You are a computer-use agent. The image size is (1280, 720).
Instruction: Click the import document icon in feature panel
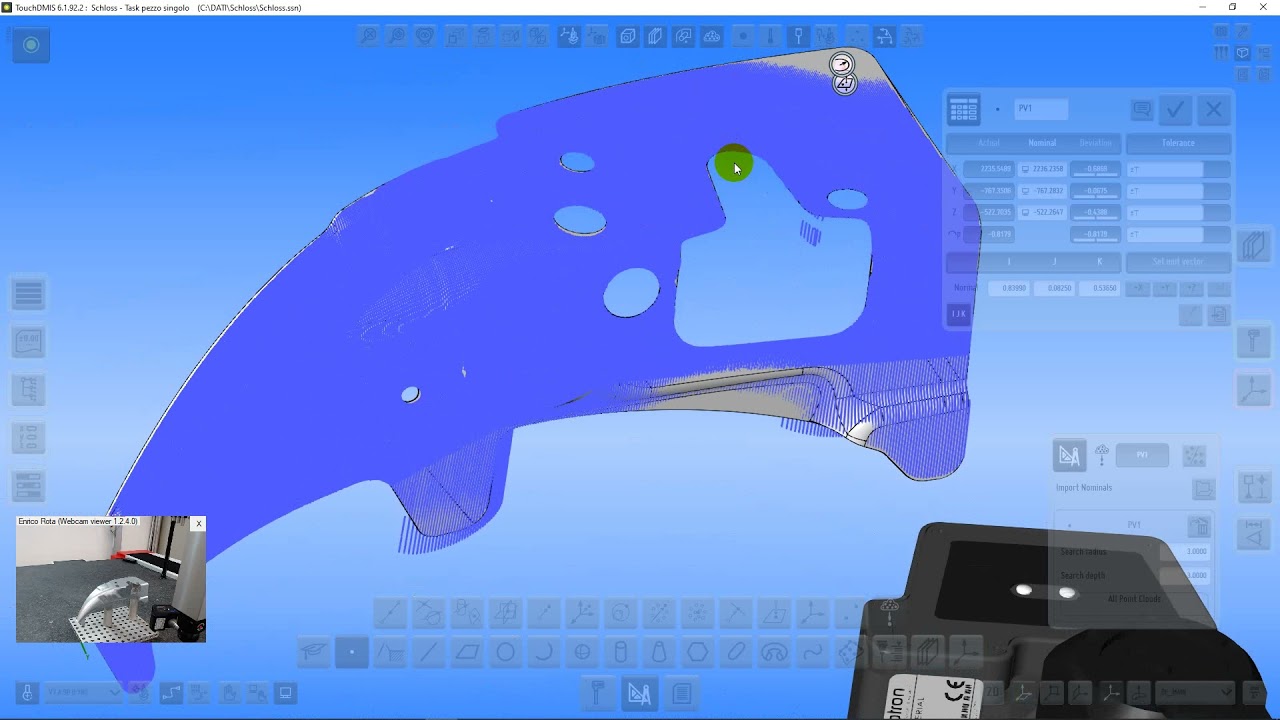1218,315
